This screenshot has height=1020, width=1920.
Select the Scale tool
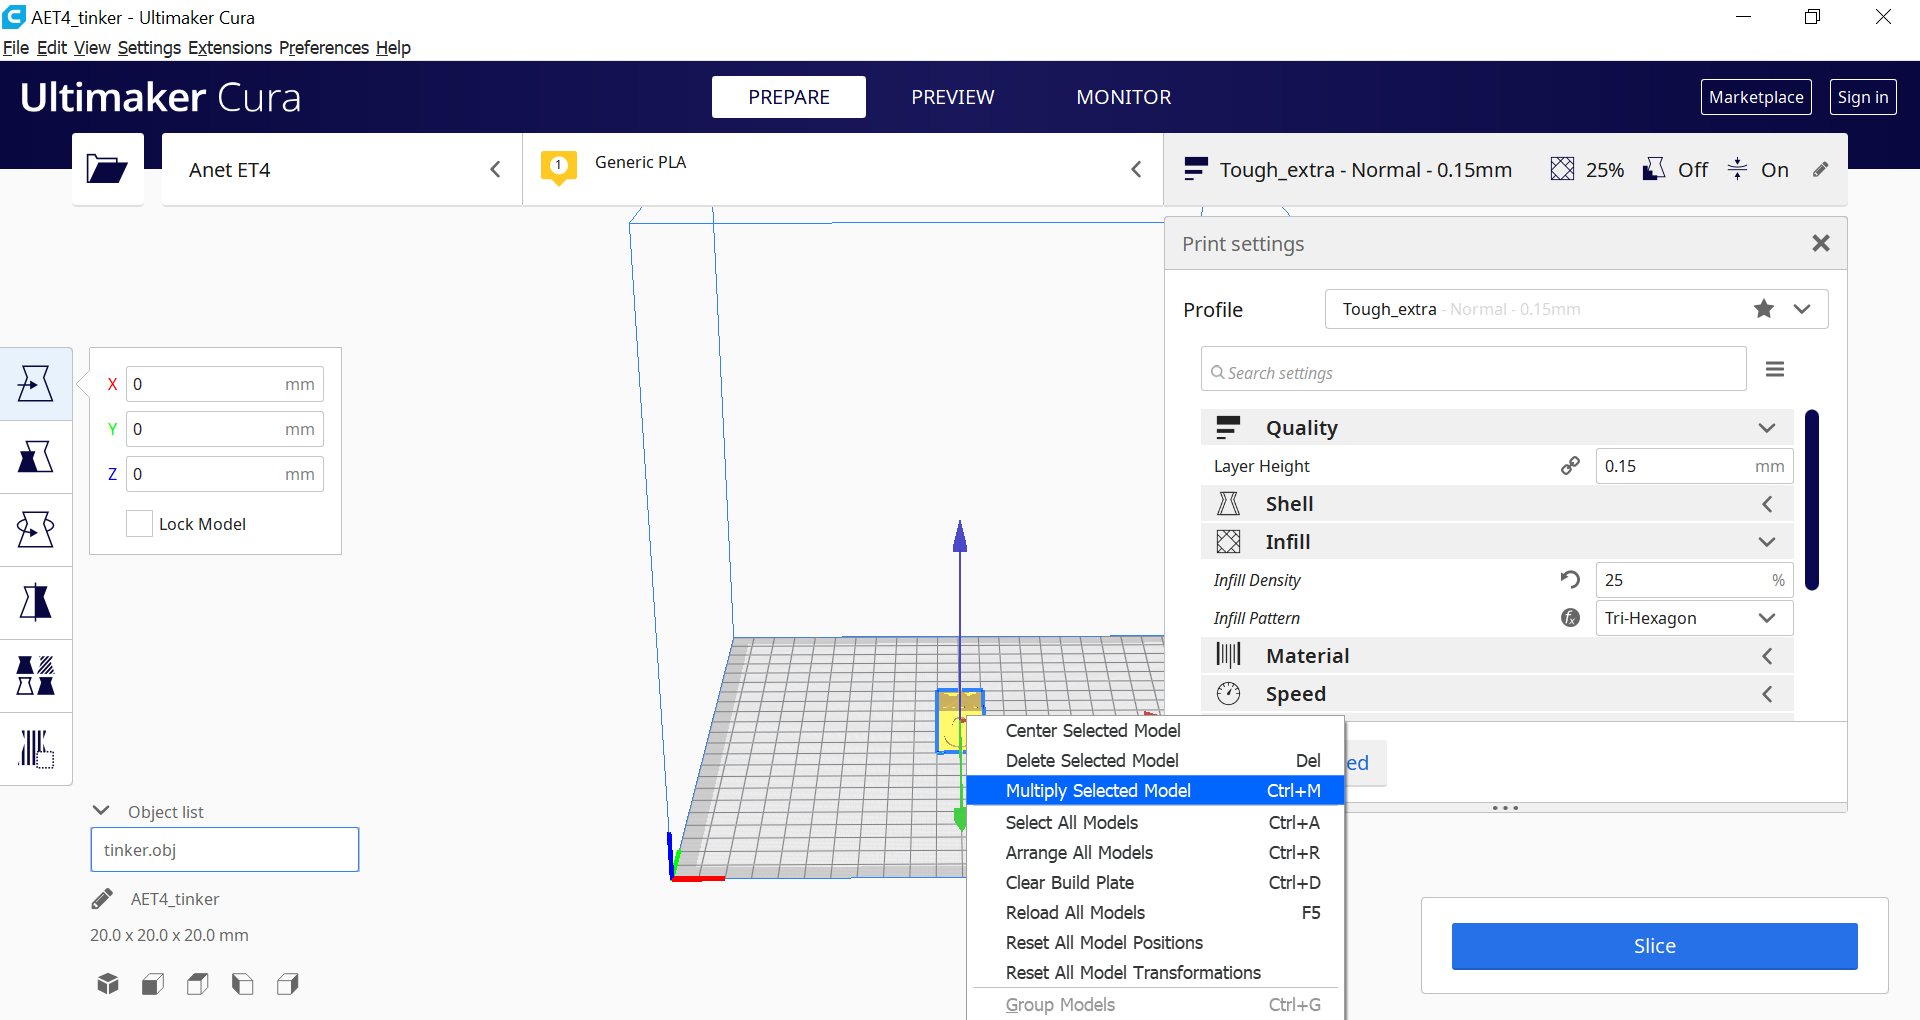point(36,457)
